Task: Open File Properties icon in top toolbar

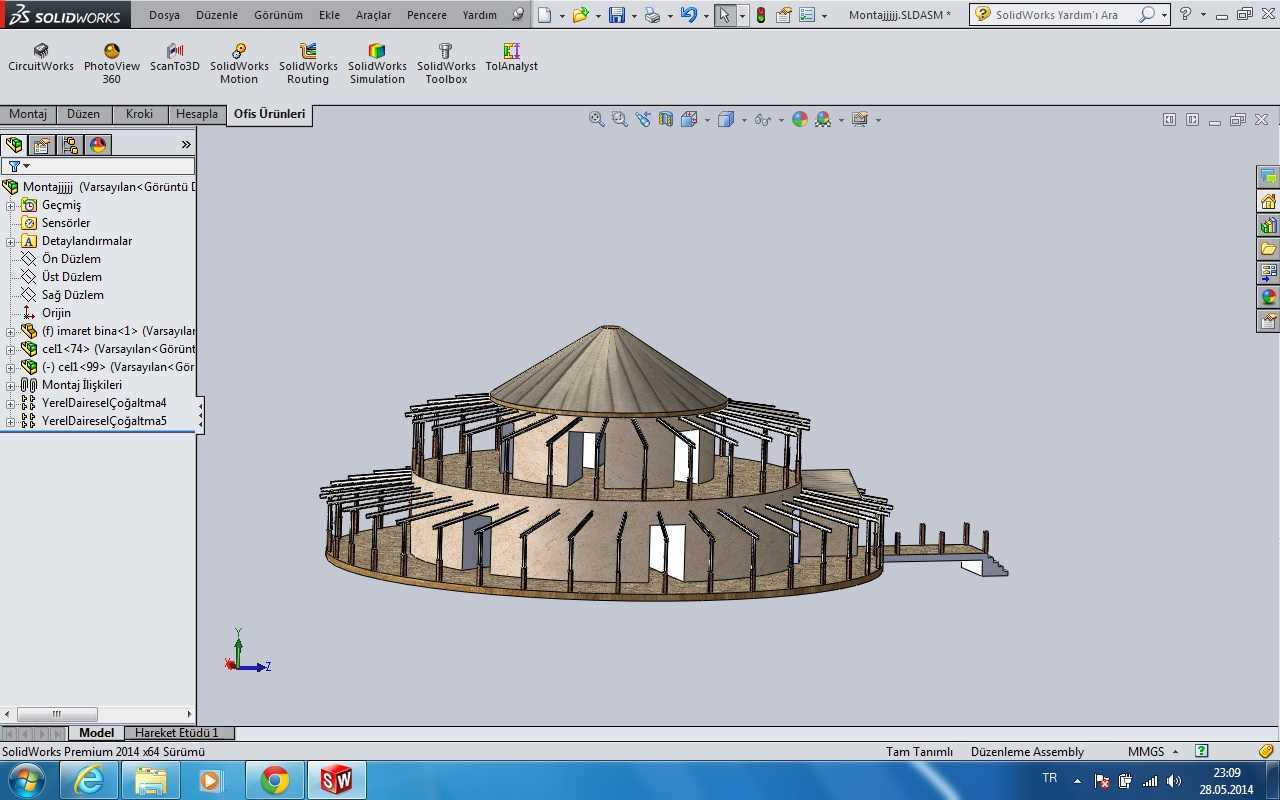Action: [784, 15]
